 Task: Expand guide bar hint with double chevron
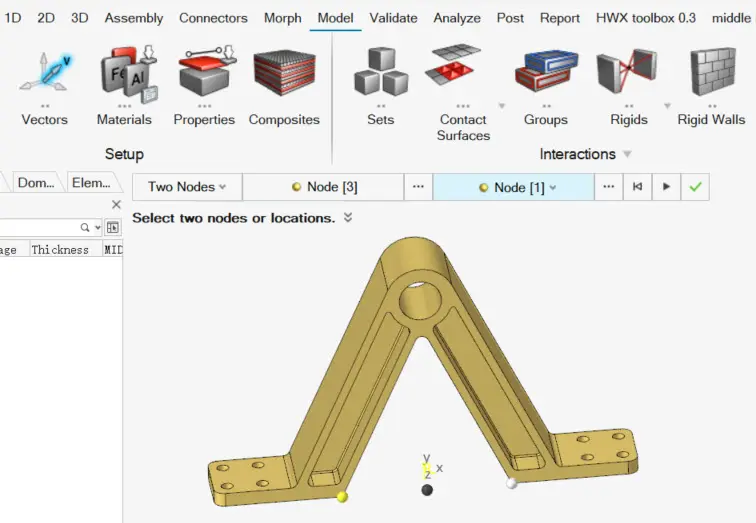click(x=348, y=218)
